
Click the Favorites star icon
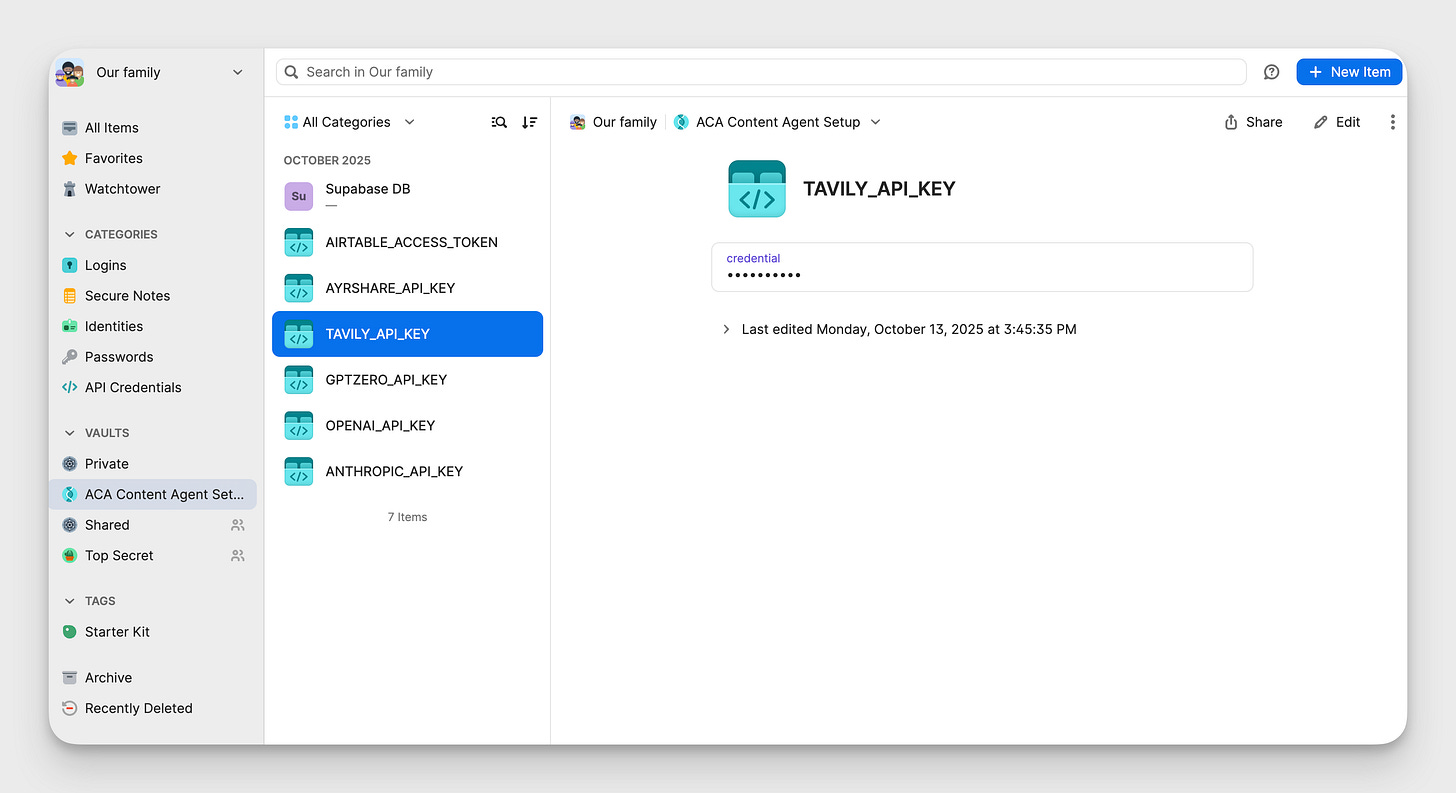(x=69, y=158)
